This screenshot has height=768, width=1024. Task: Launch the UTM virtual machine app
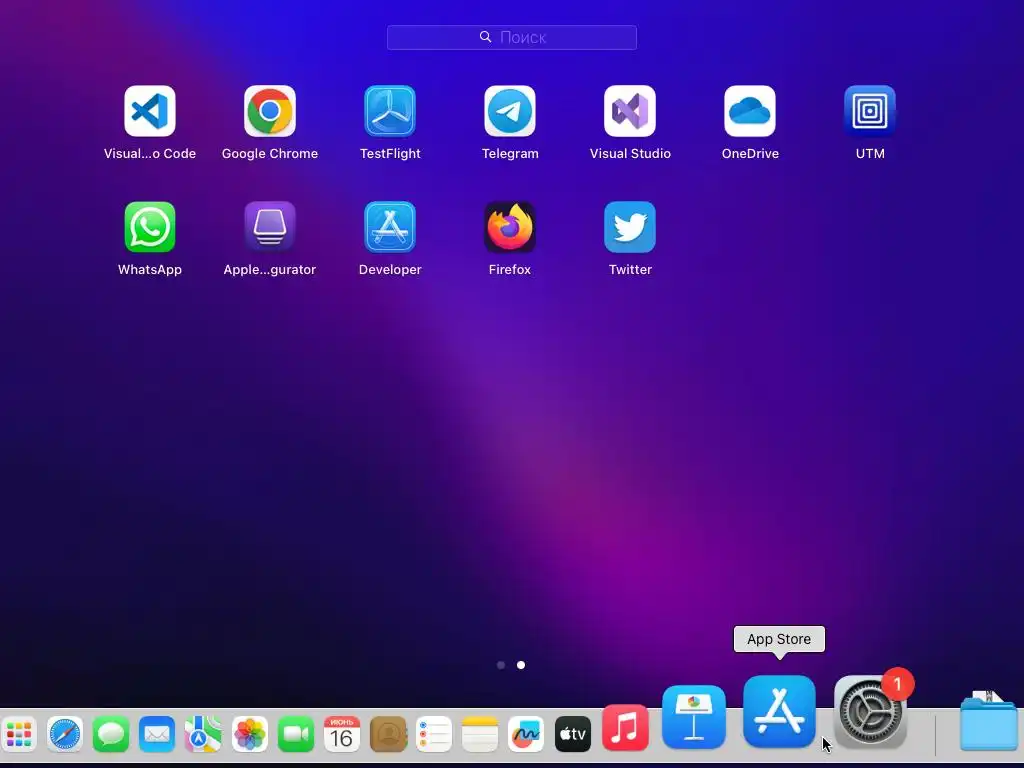click(x=870, y=111)
